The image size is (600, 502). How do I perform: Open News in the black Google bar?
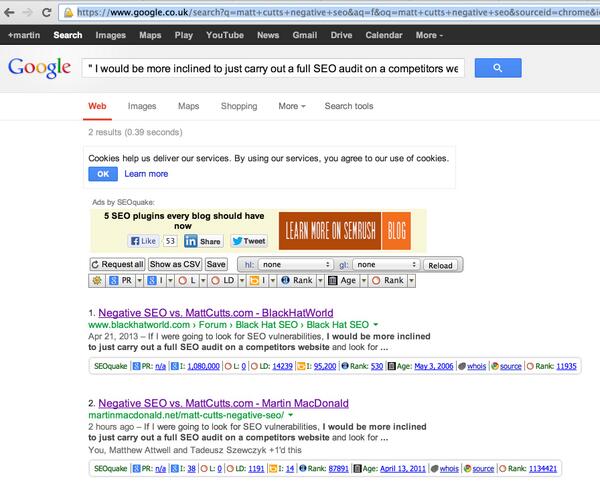click(x=268, y=35)
